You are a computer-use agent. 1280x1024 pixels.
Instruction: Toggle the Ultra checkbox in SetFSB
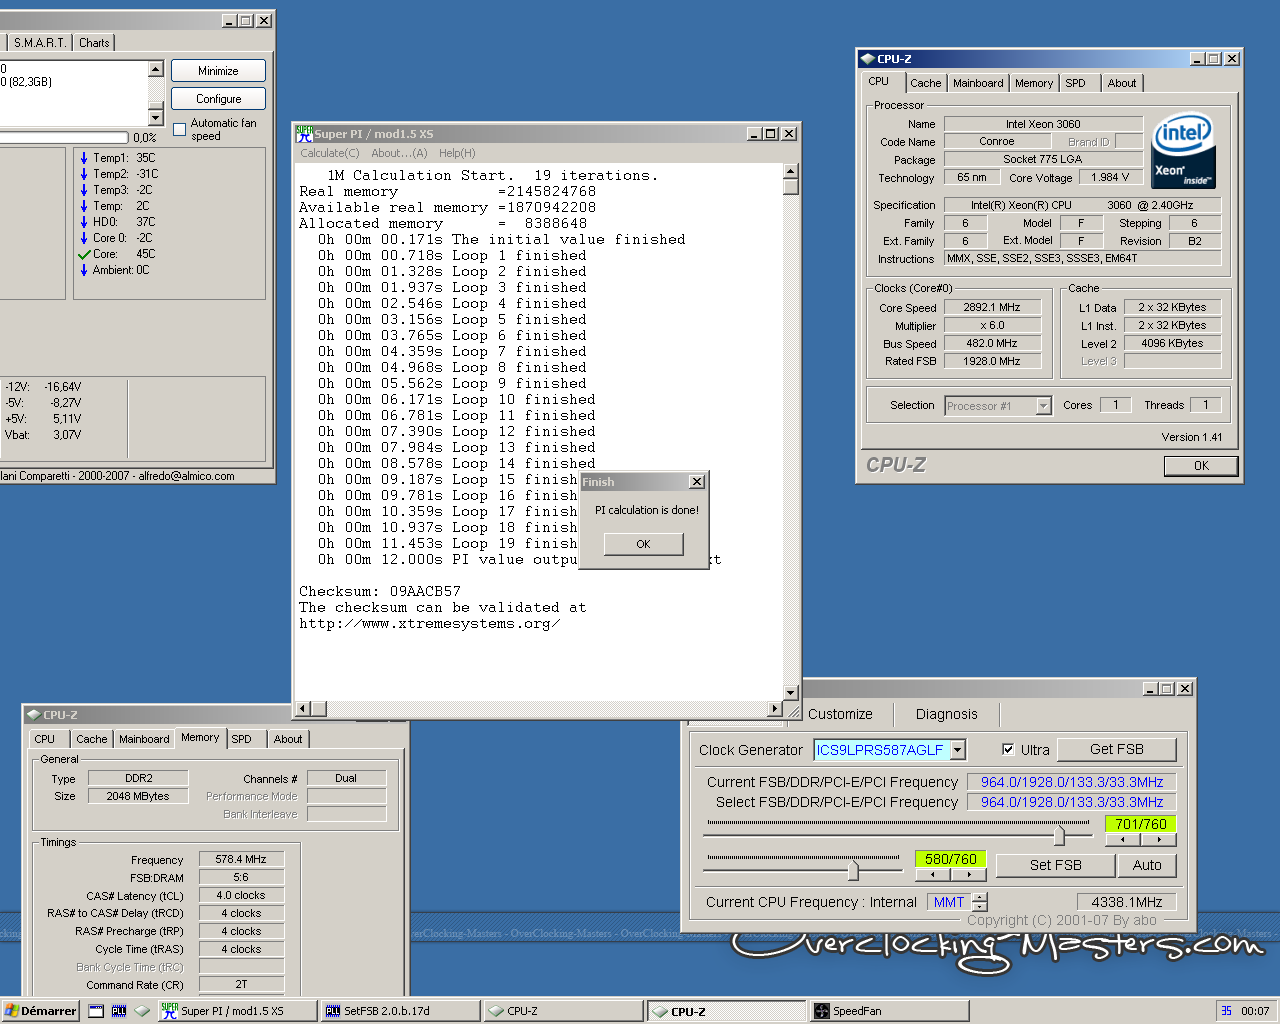(1008, 749)
